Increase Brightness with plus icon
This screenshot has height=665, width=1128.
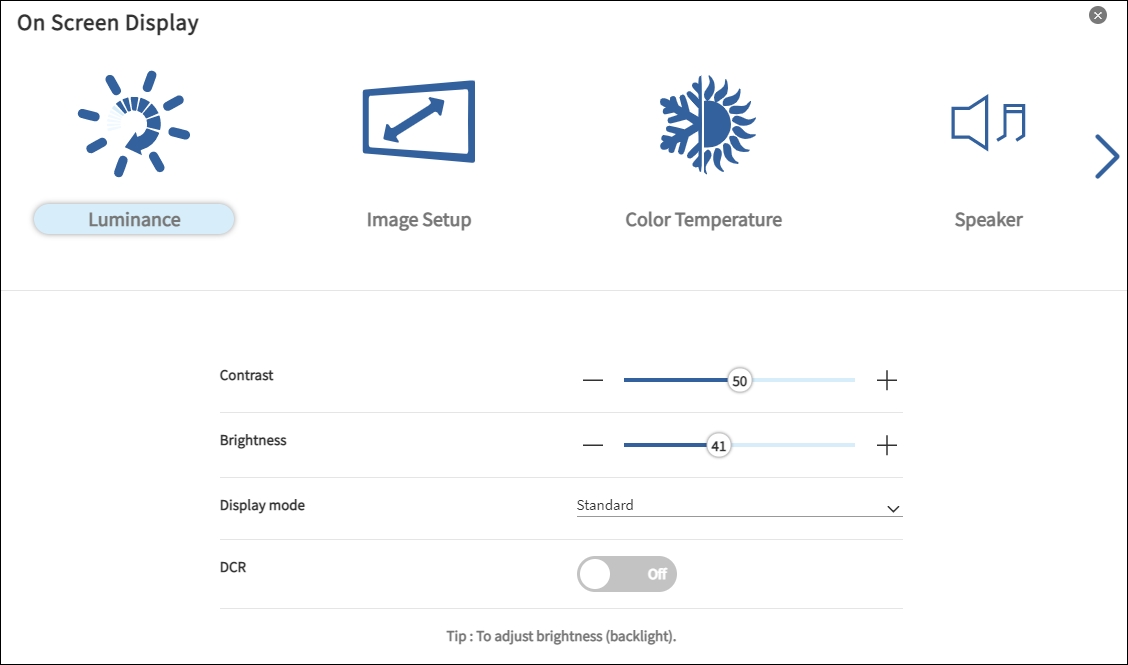tap(887, 445)
